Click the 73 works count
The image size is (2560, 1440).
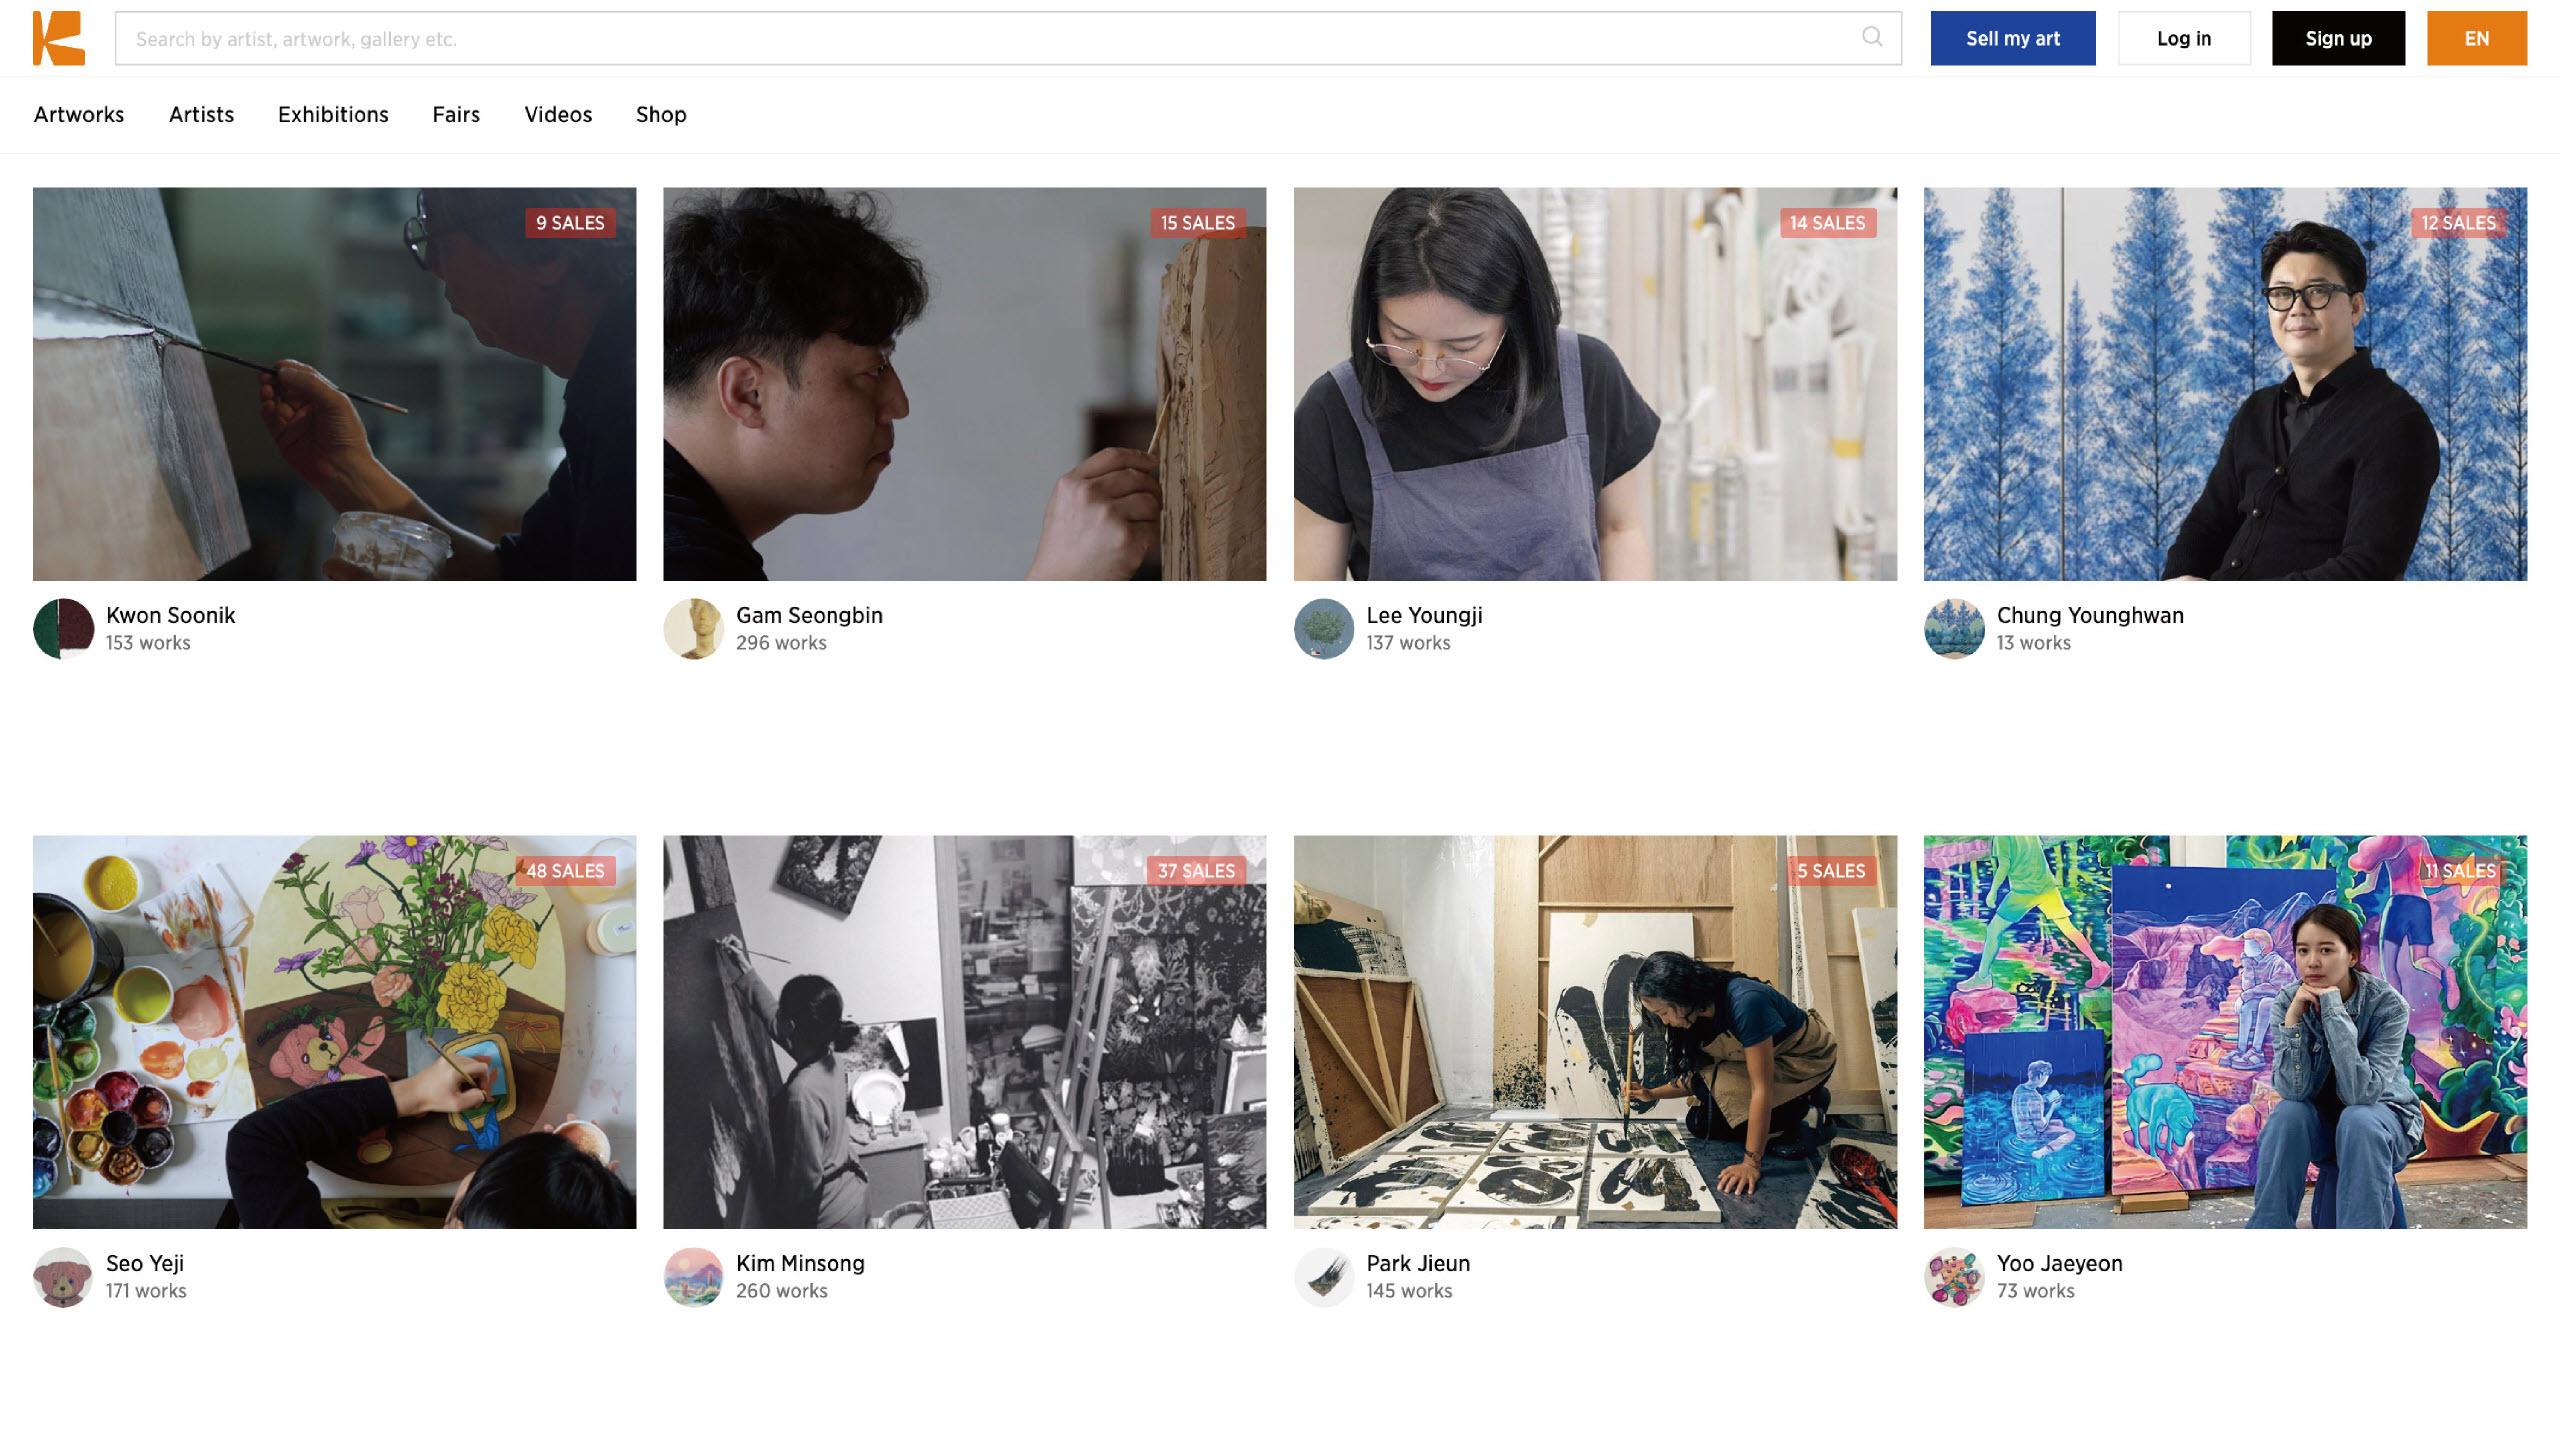2035,1291
